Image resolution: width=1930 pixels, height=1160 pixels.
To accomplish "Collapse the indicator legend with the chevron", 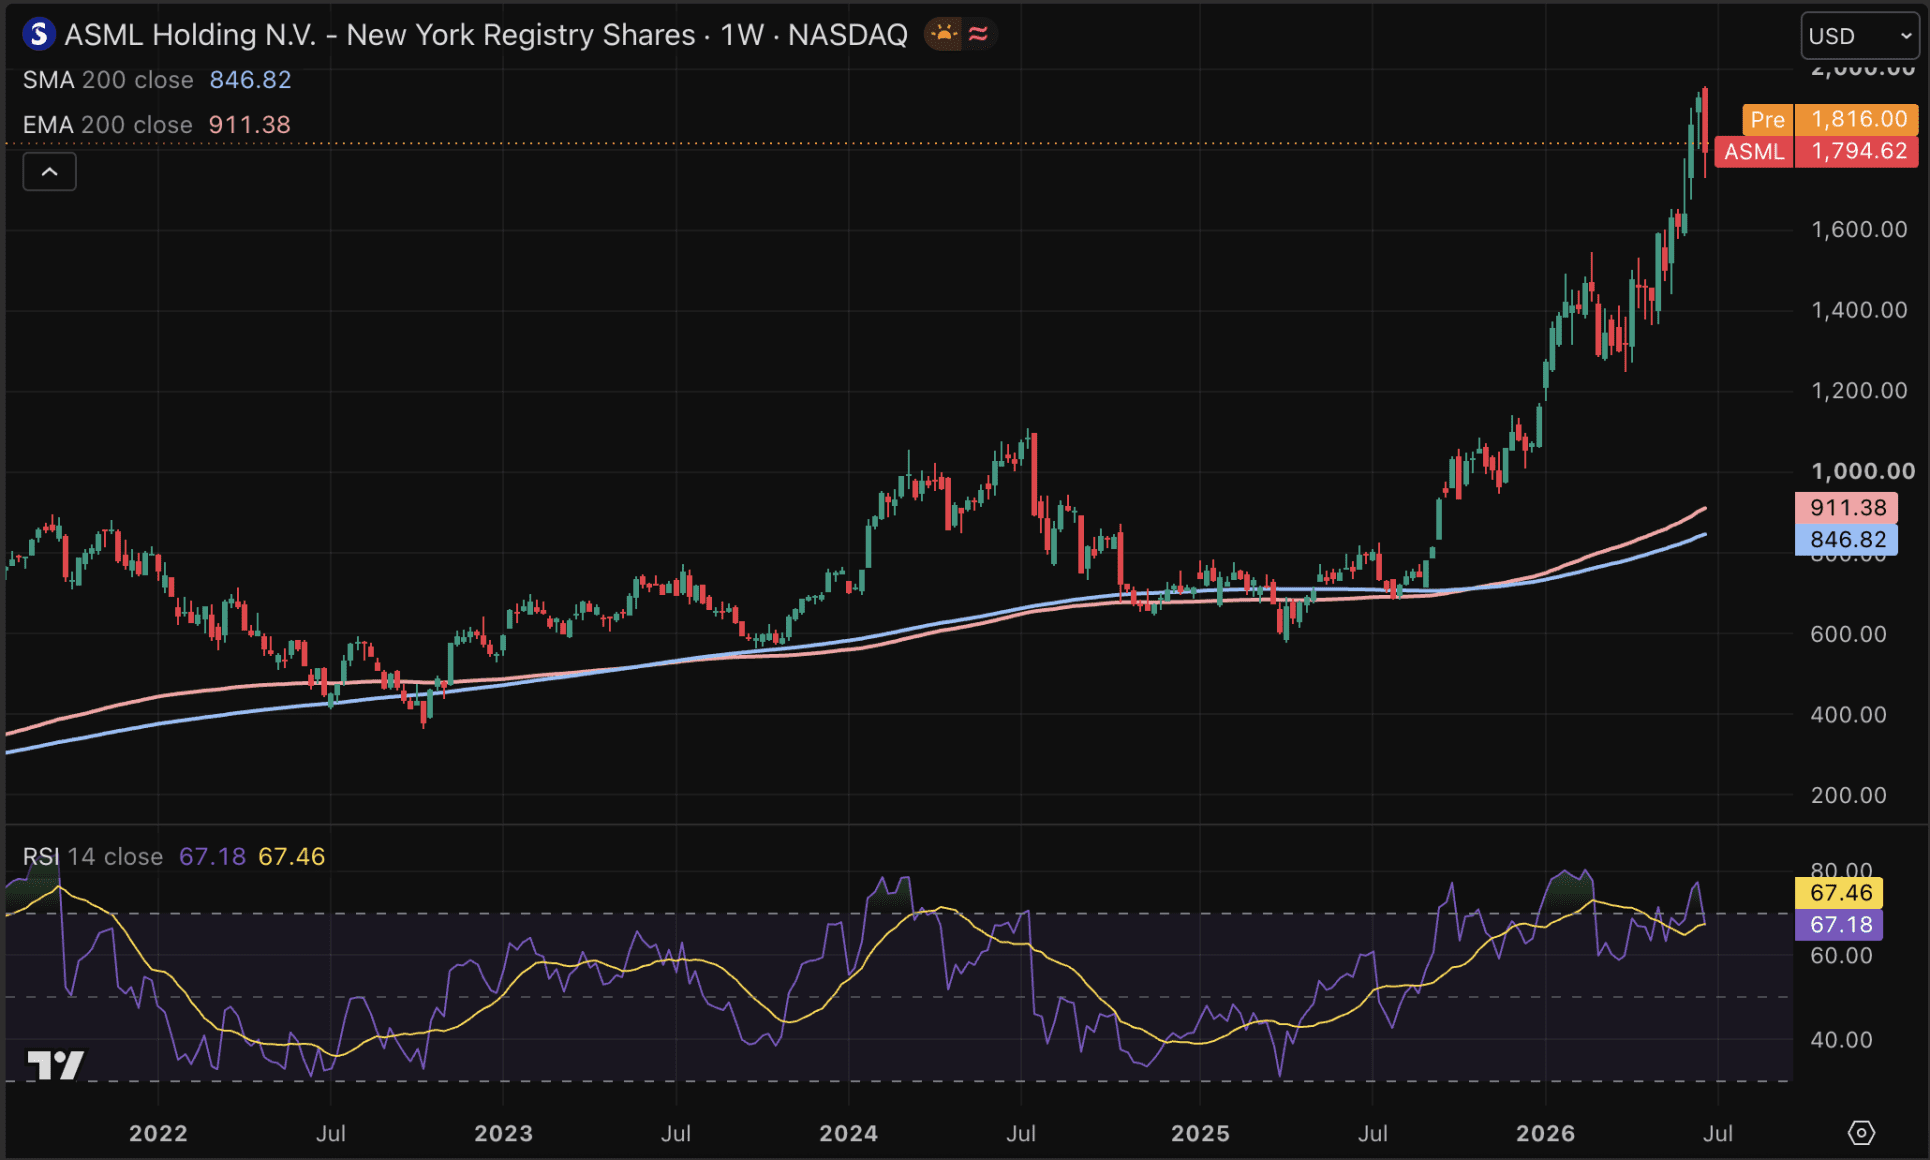I will point(49,172).
